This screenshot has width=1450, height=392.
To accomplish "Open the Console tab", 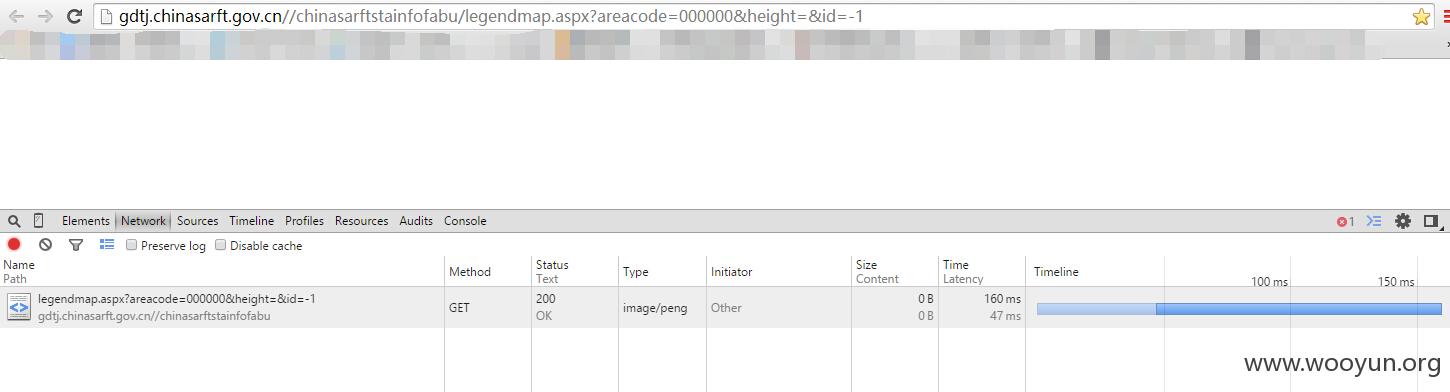I will (465, 221).
